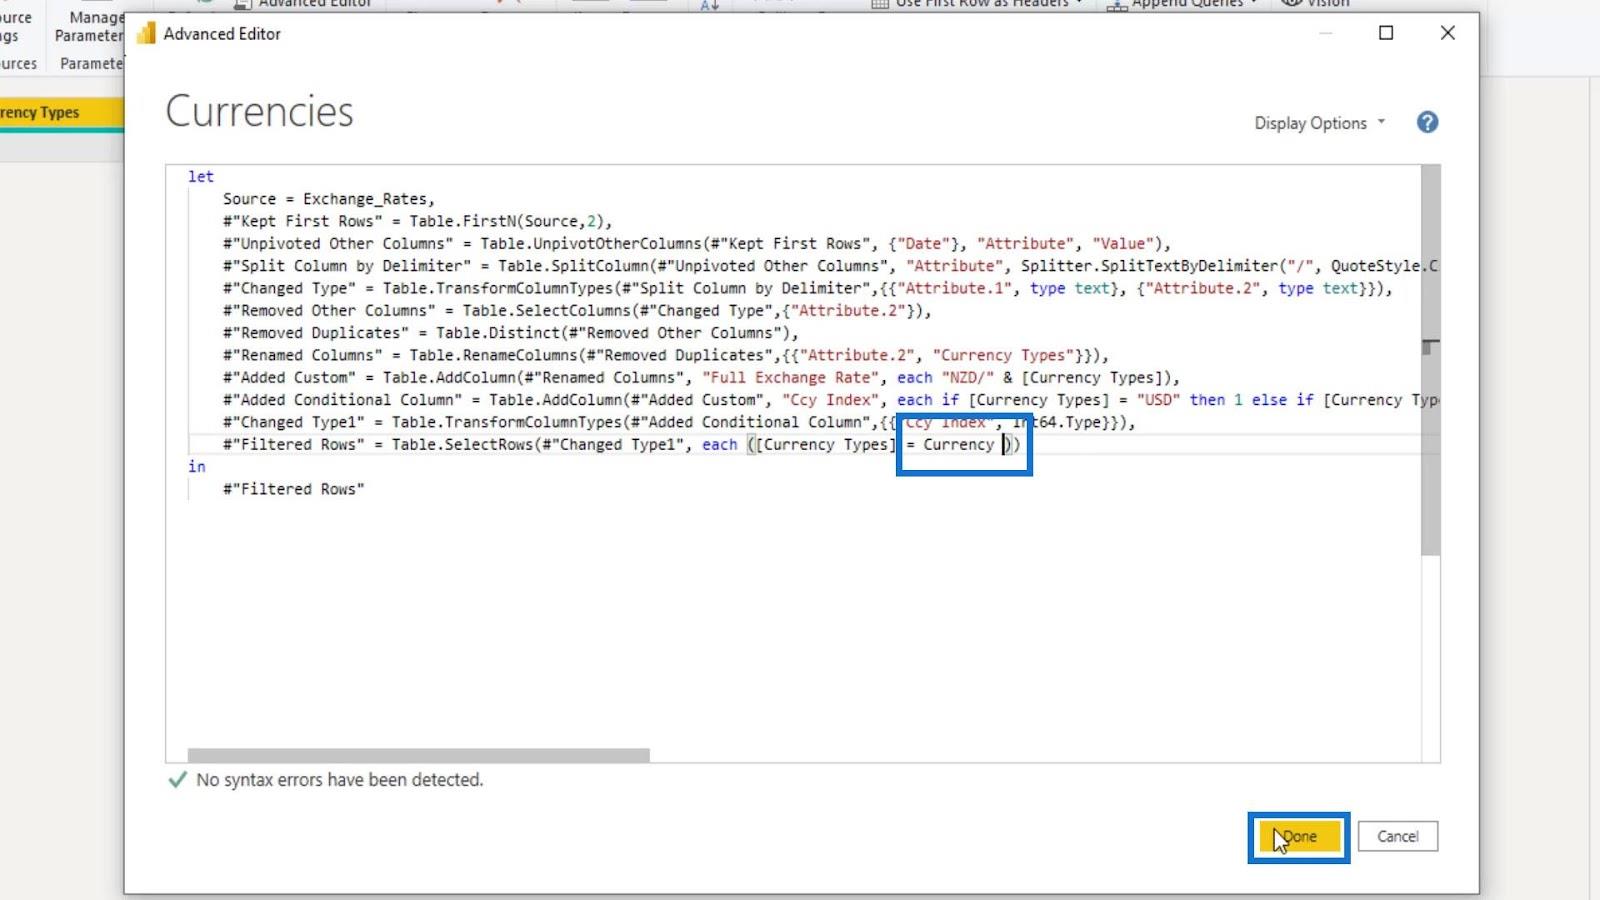Click the Display Options dropdown arrow
Viewport: 1600px width, 900px height.
[x=1381, y=122]
